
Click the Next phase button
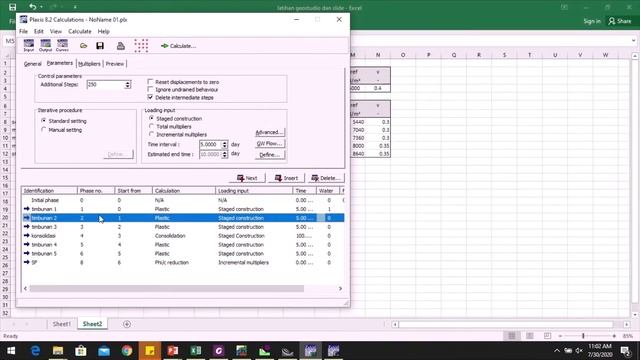pyautogui.click(x=247, y=178)
